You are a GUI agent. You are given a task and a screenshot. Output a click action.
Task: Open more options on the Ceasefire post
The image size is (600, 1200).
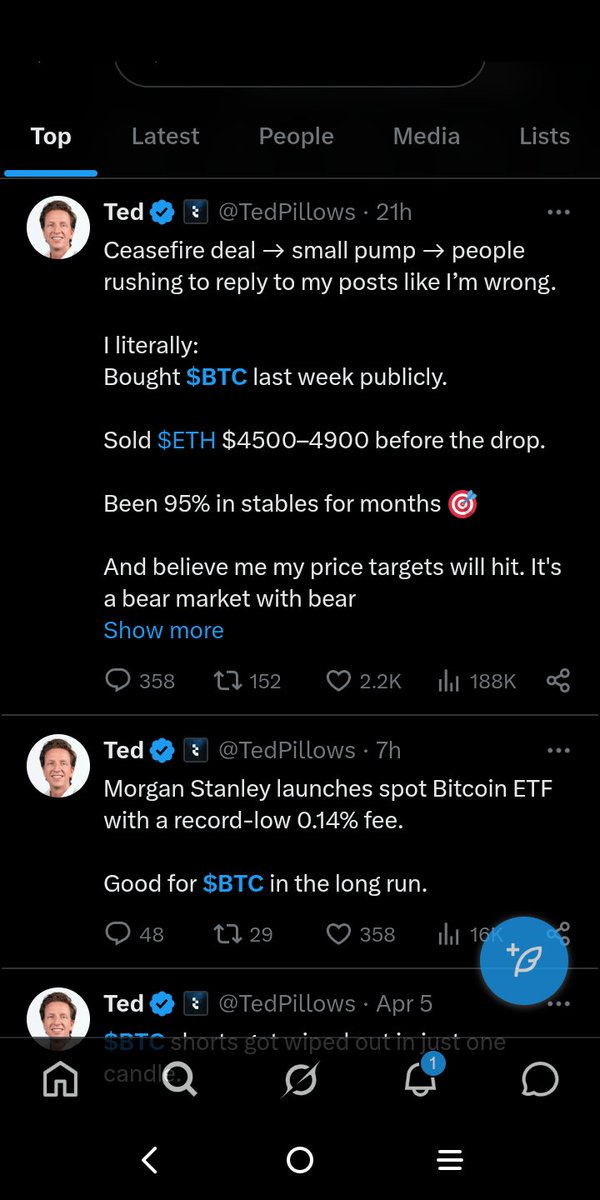[x=558, y=212]
